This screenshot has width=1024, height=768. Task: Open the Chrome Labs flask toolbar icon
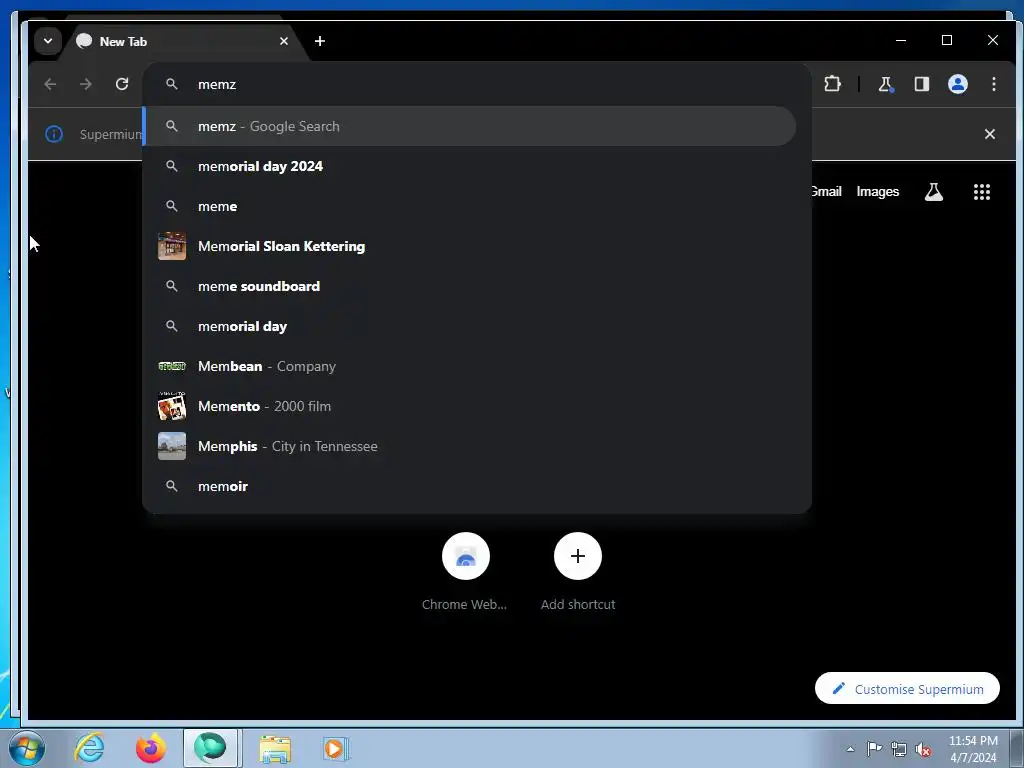click(x=886, y=84)
